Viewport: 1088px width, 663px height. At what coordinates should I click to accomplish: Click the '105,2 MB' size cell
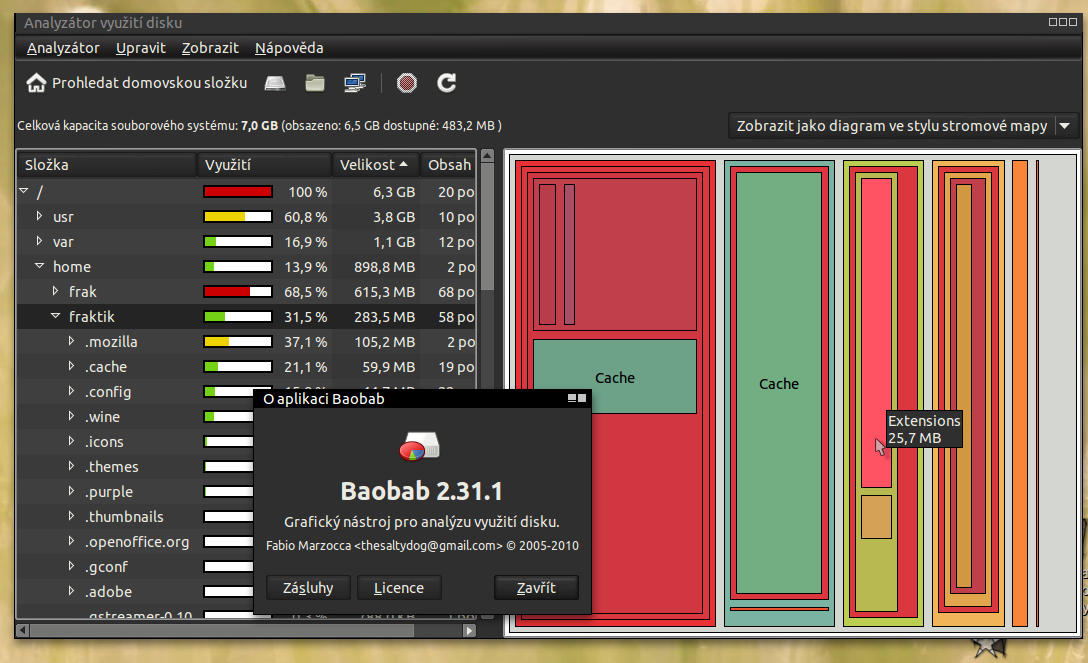384,341
